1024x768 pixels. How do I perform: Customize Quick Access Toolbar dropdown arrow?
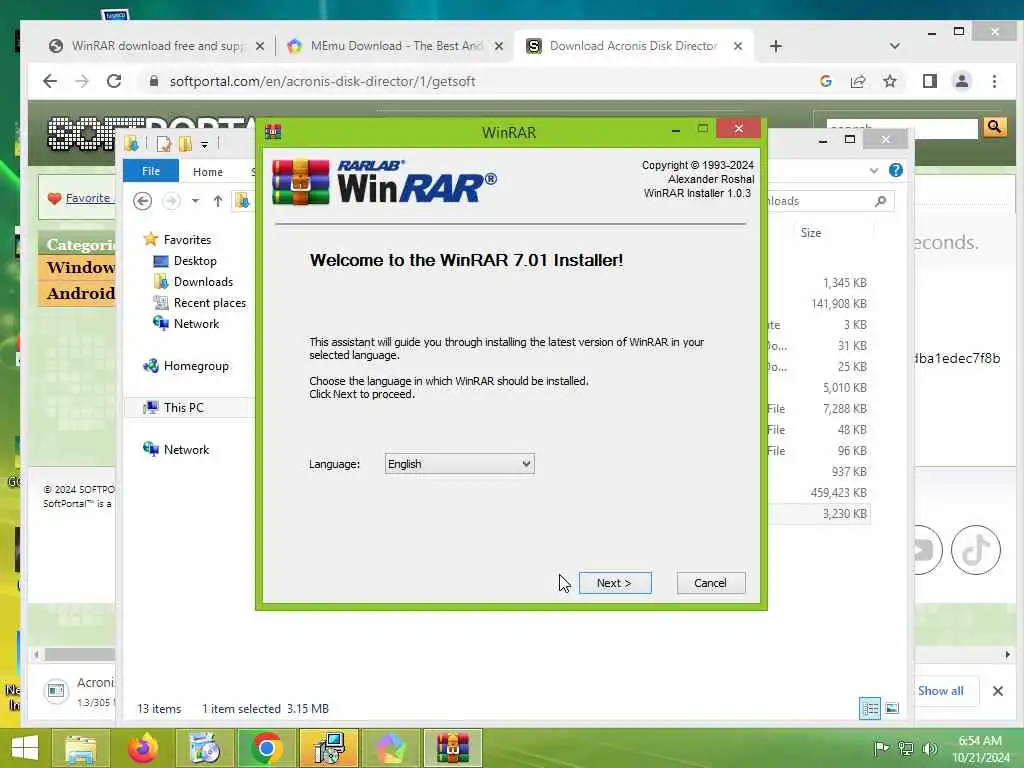click(204, 144)
